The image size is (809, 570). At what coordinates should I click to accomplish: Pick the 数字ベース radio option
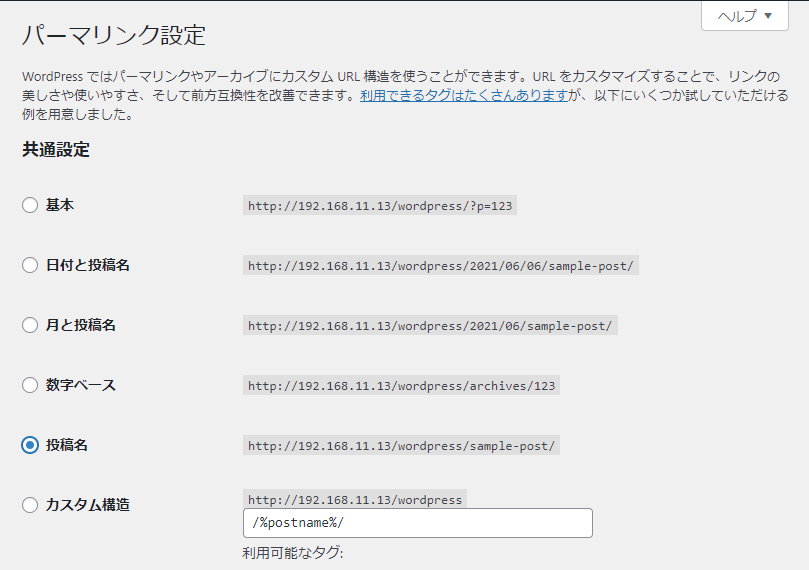click(x=30, y=385)
